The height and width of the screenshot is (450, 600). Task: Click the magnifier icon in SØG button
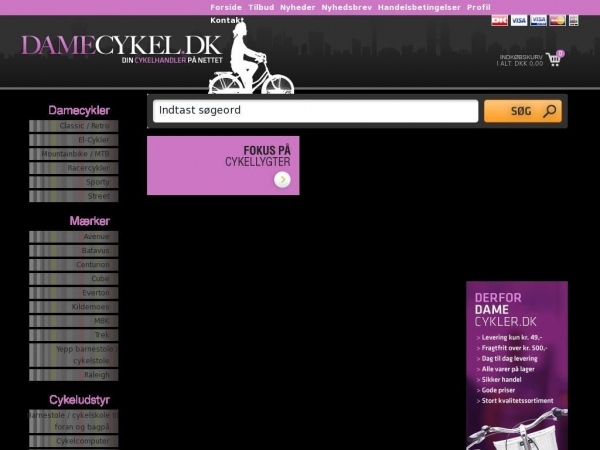tap(549, 111)
